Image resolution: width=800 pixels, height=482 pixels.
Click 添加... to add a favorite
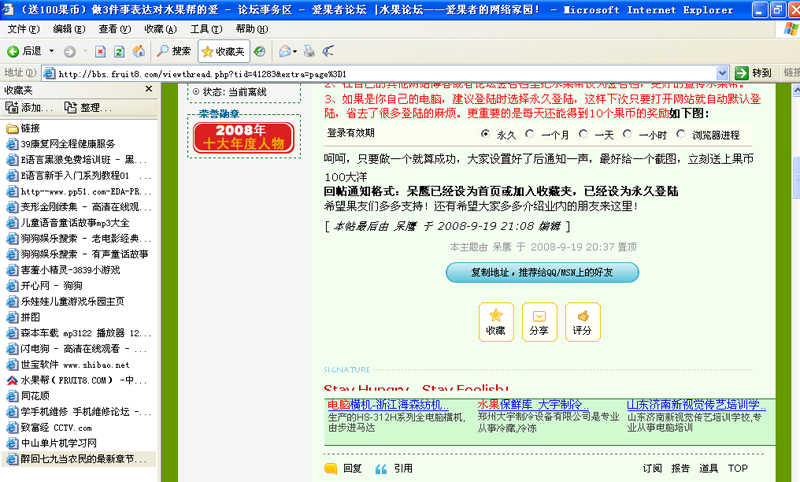[29, 108]
